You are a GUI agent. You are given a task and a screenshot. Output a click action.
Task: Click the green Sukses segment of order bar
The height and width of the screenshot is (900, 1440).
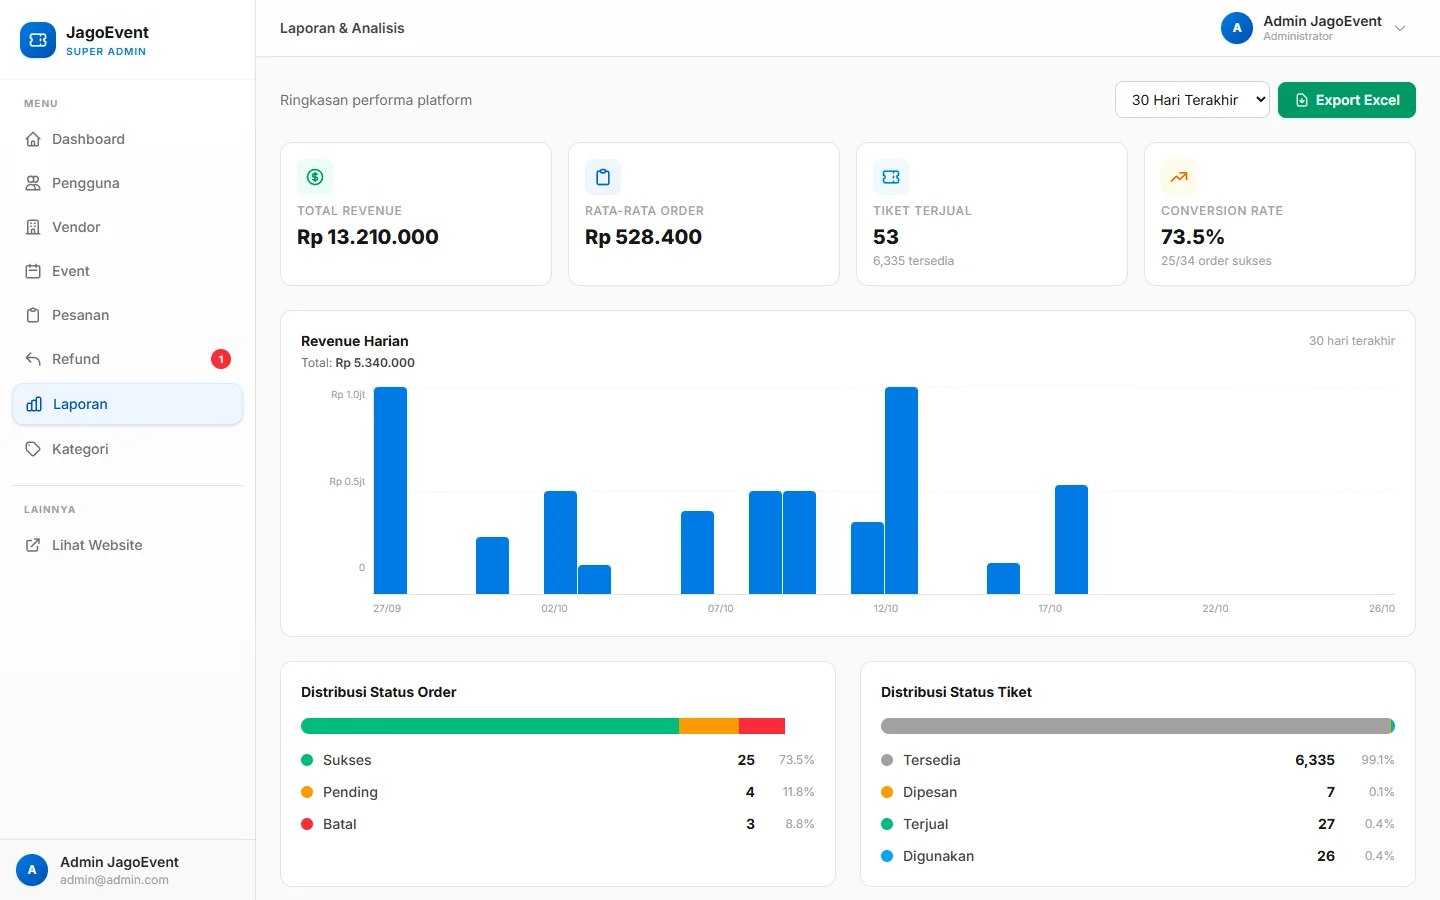pos(490,726)
